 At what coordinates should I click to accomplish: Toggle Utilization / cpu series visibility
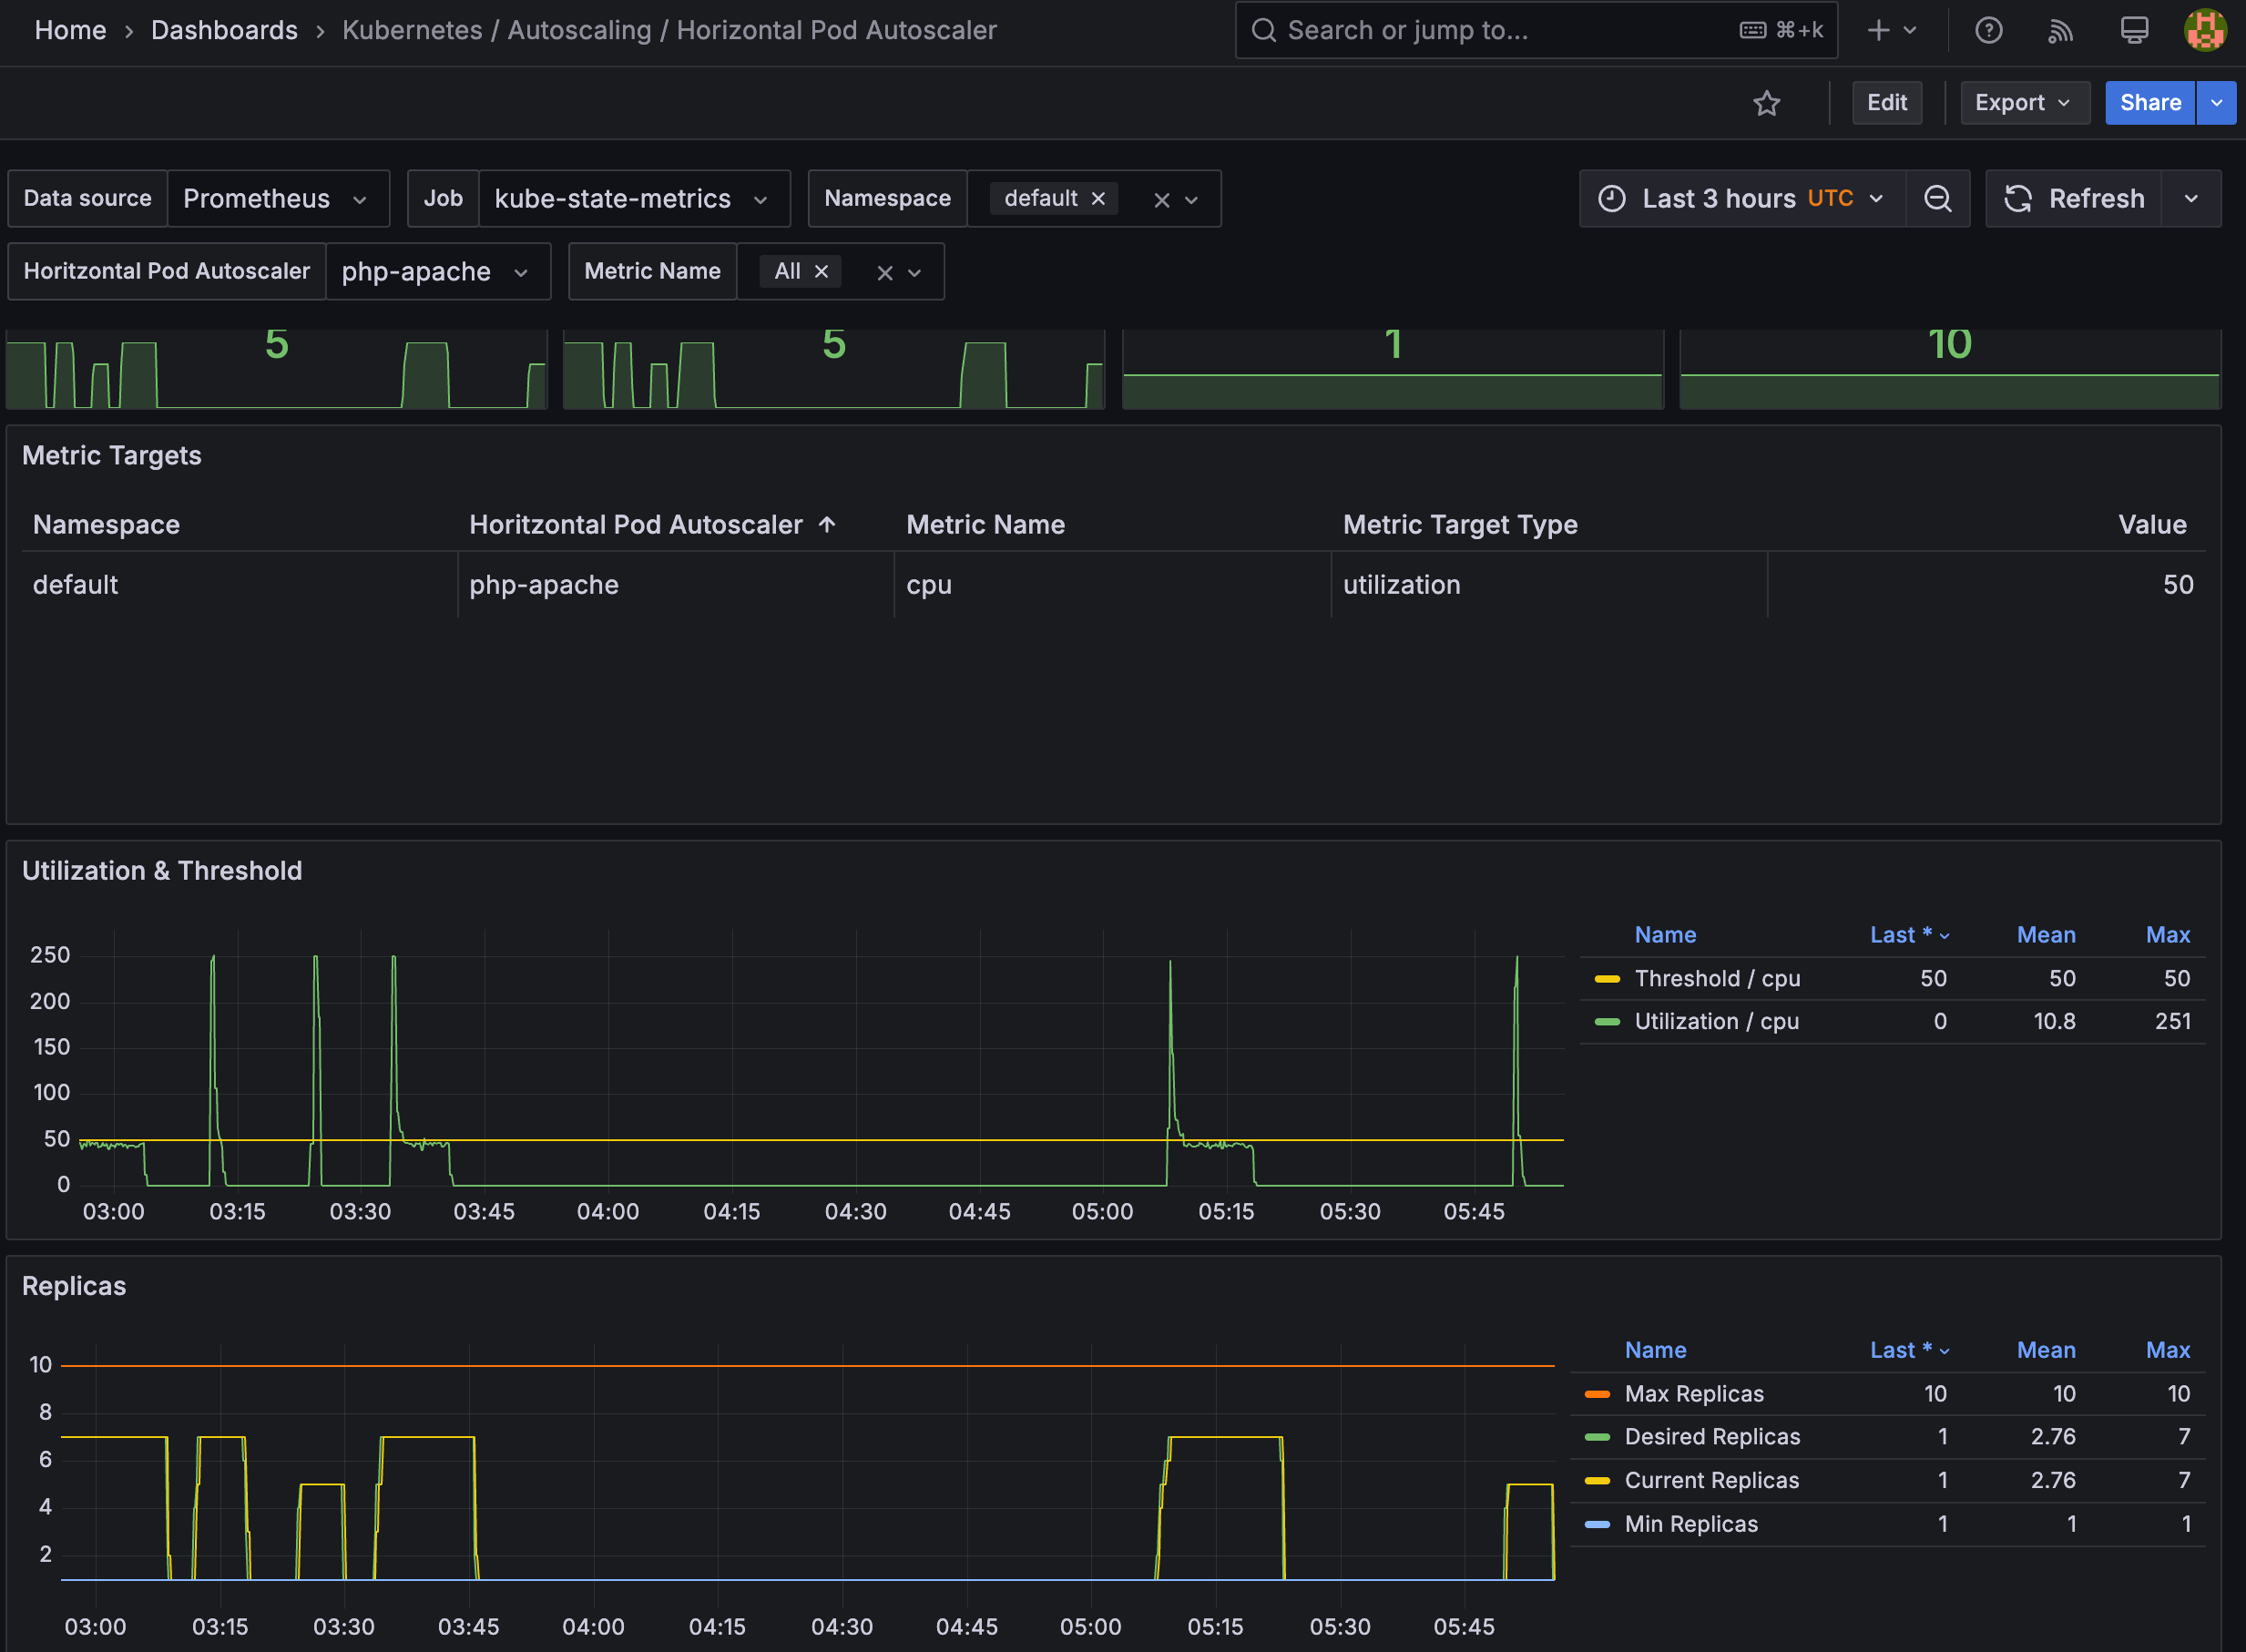(1716, 1021)
